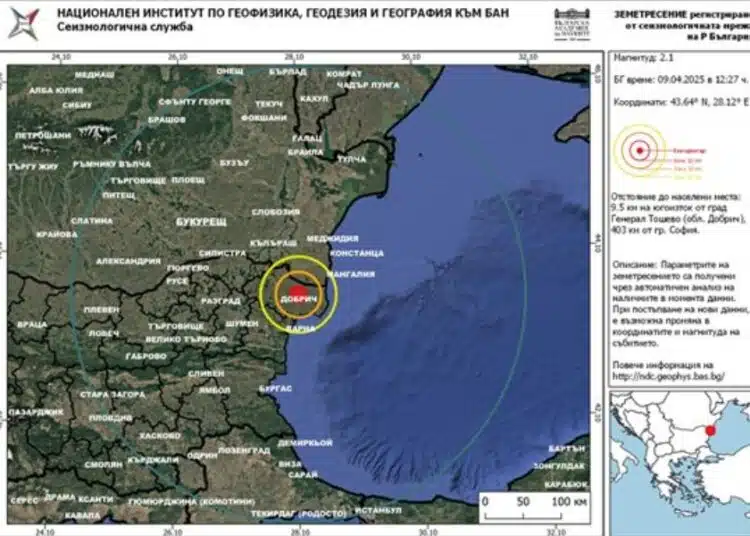Click the ФОКШАНИ city label
This screenshot has width=750, height=536.
coord(264,118)
